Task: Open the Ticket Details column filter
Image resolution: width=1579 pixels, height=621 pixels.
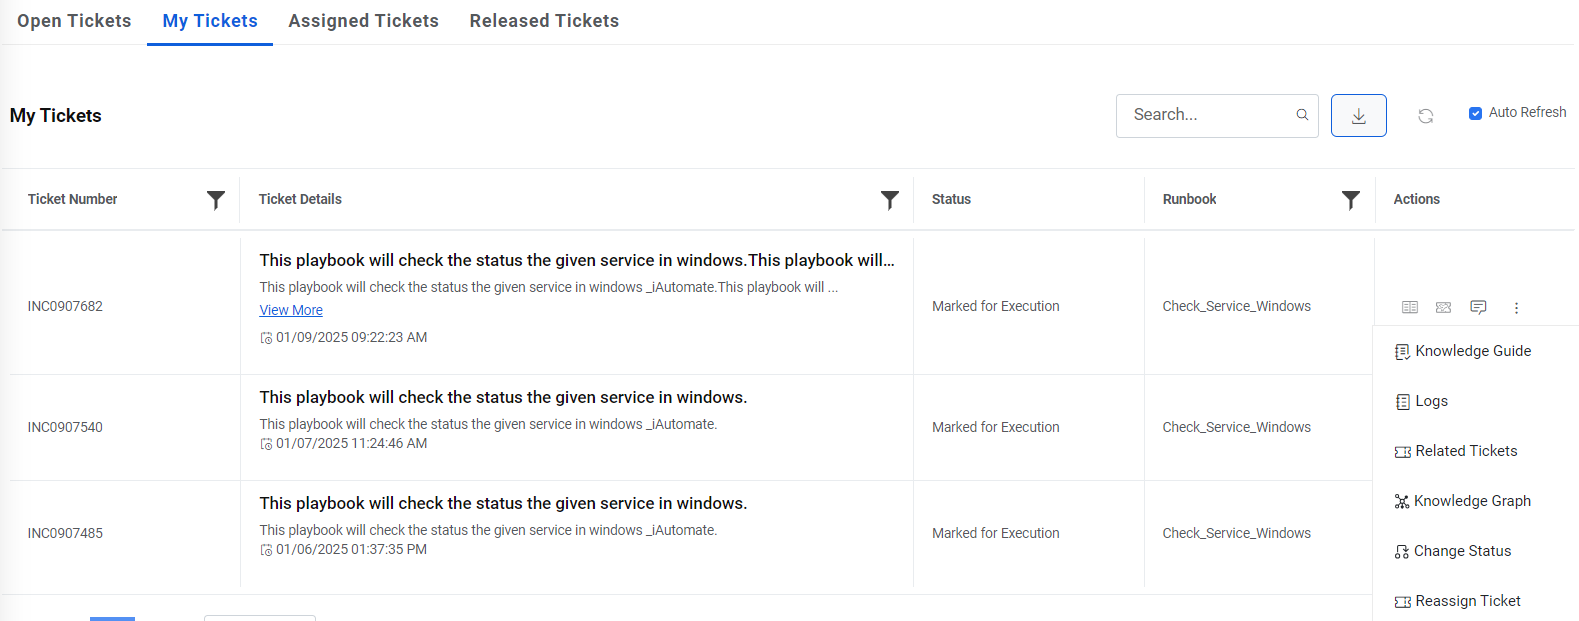Action: click(x=889, y=200)
